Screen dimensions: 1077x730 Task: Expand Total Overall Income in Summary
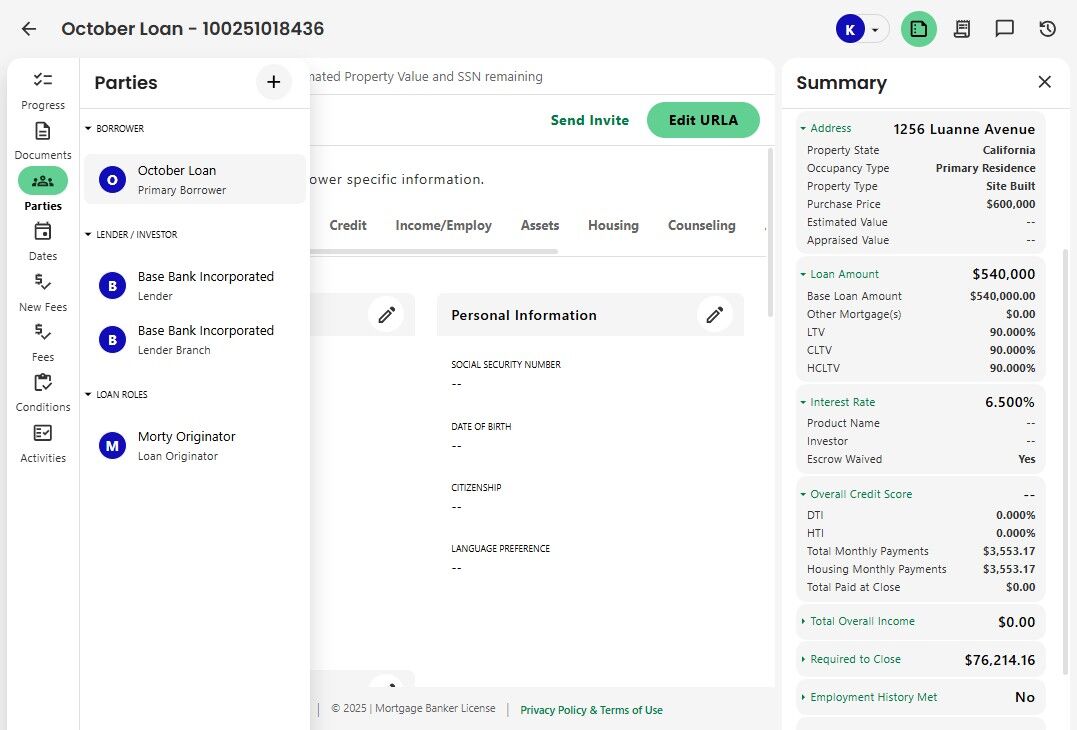[x=862, y=621]
